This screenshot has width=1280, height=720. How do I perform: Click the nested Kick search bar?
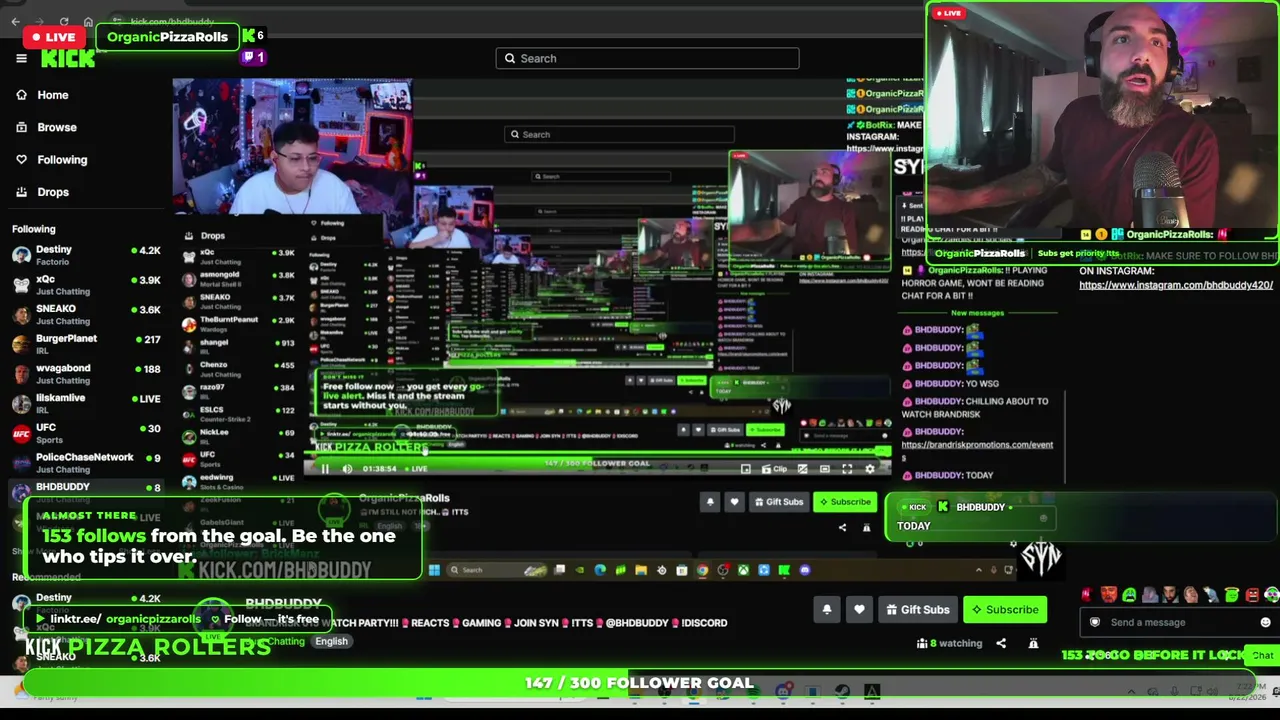(x=619, y=134)
